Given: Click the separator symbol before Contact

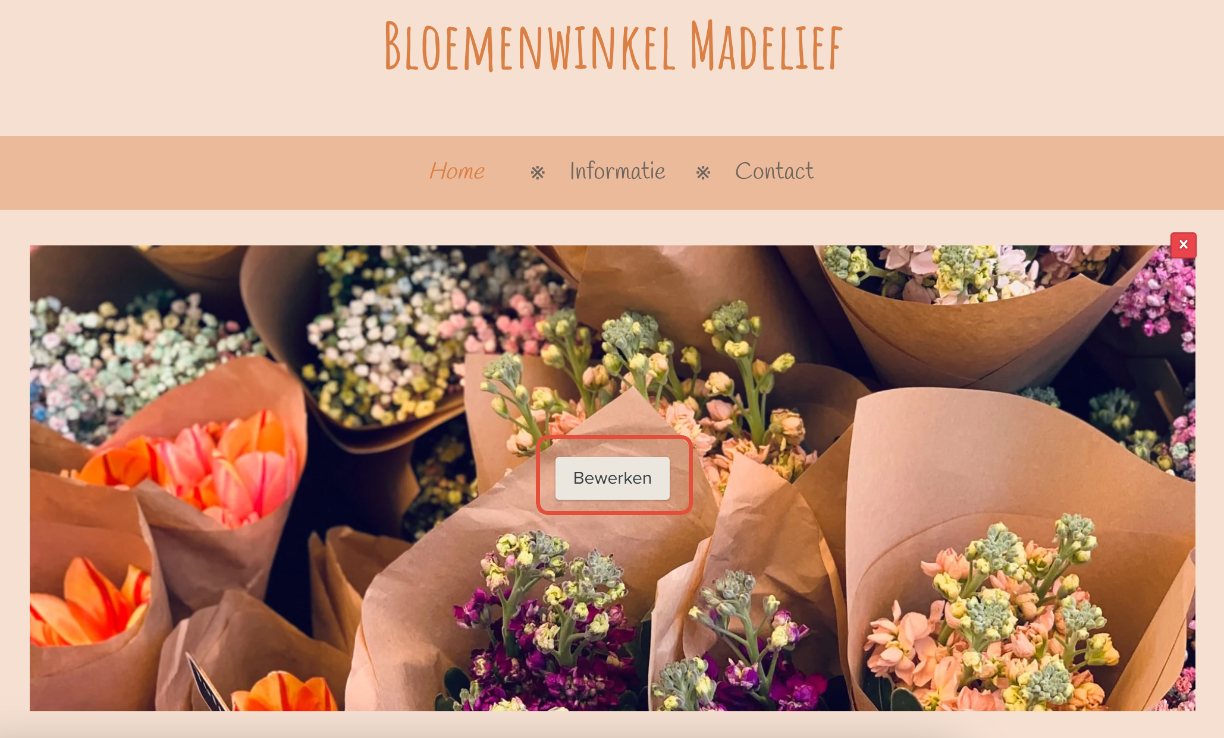Looking at the screenshot, I should click(703, 173).
